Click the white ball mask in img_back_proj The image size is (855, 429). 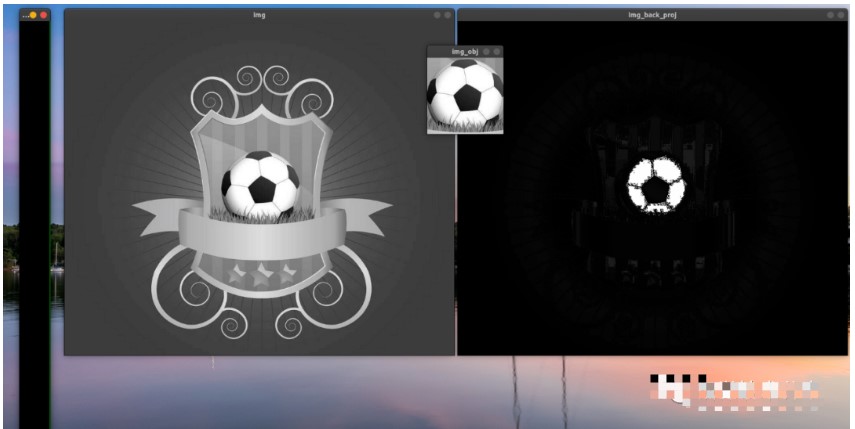point(656,185)
